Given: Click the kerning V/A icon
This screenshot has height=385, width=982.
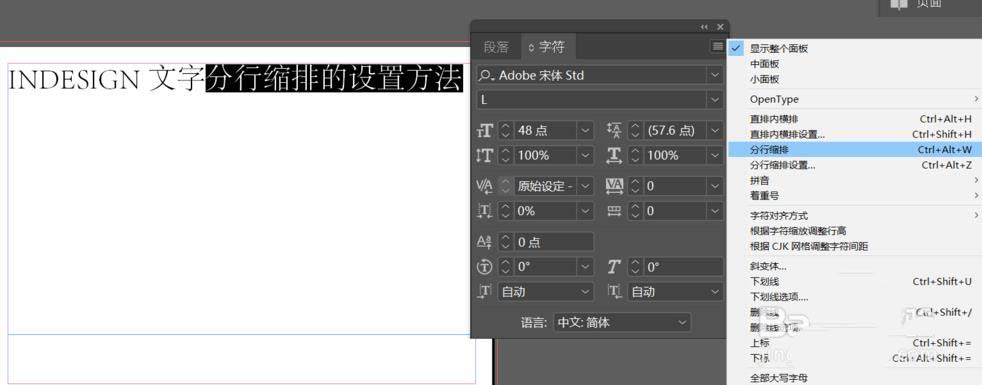Looking at the screenshot, I should coord(485,186).
